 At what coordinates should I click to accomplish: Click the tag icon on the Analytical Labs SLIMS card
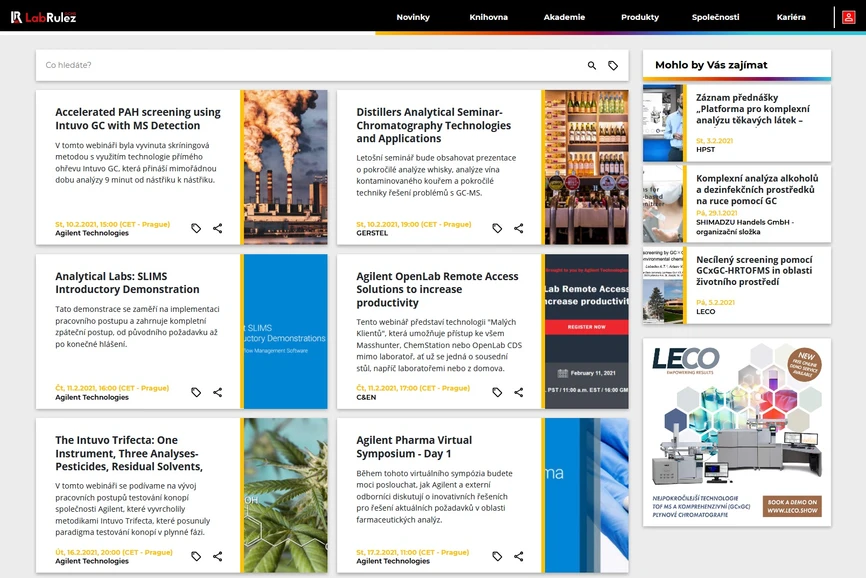coord(196,392)
